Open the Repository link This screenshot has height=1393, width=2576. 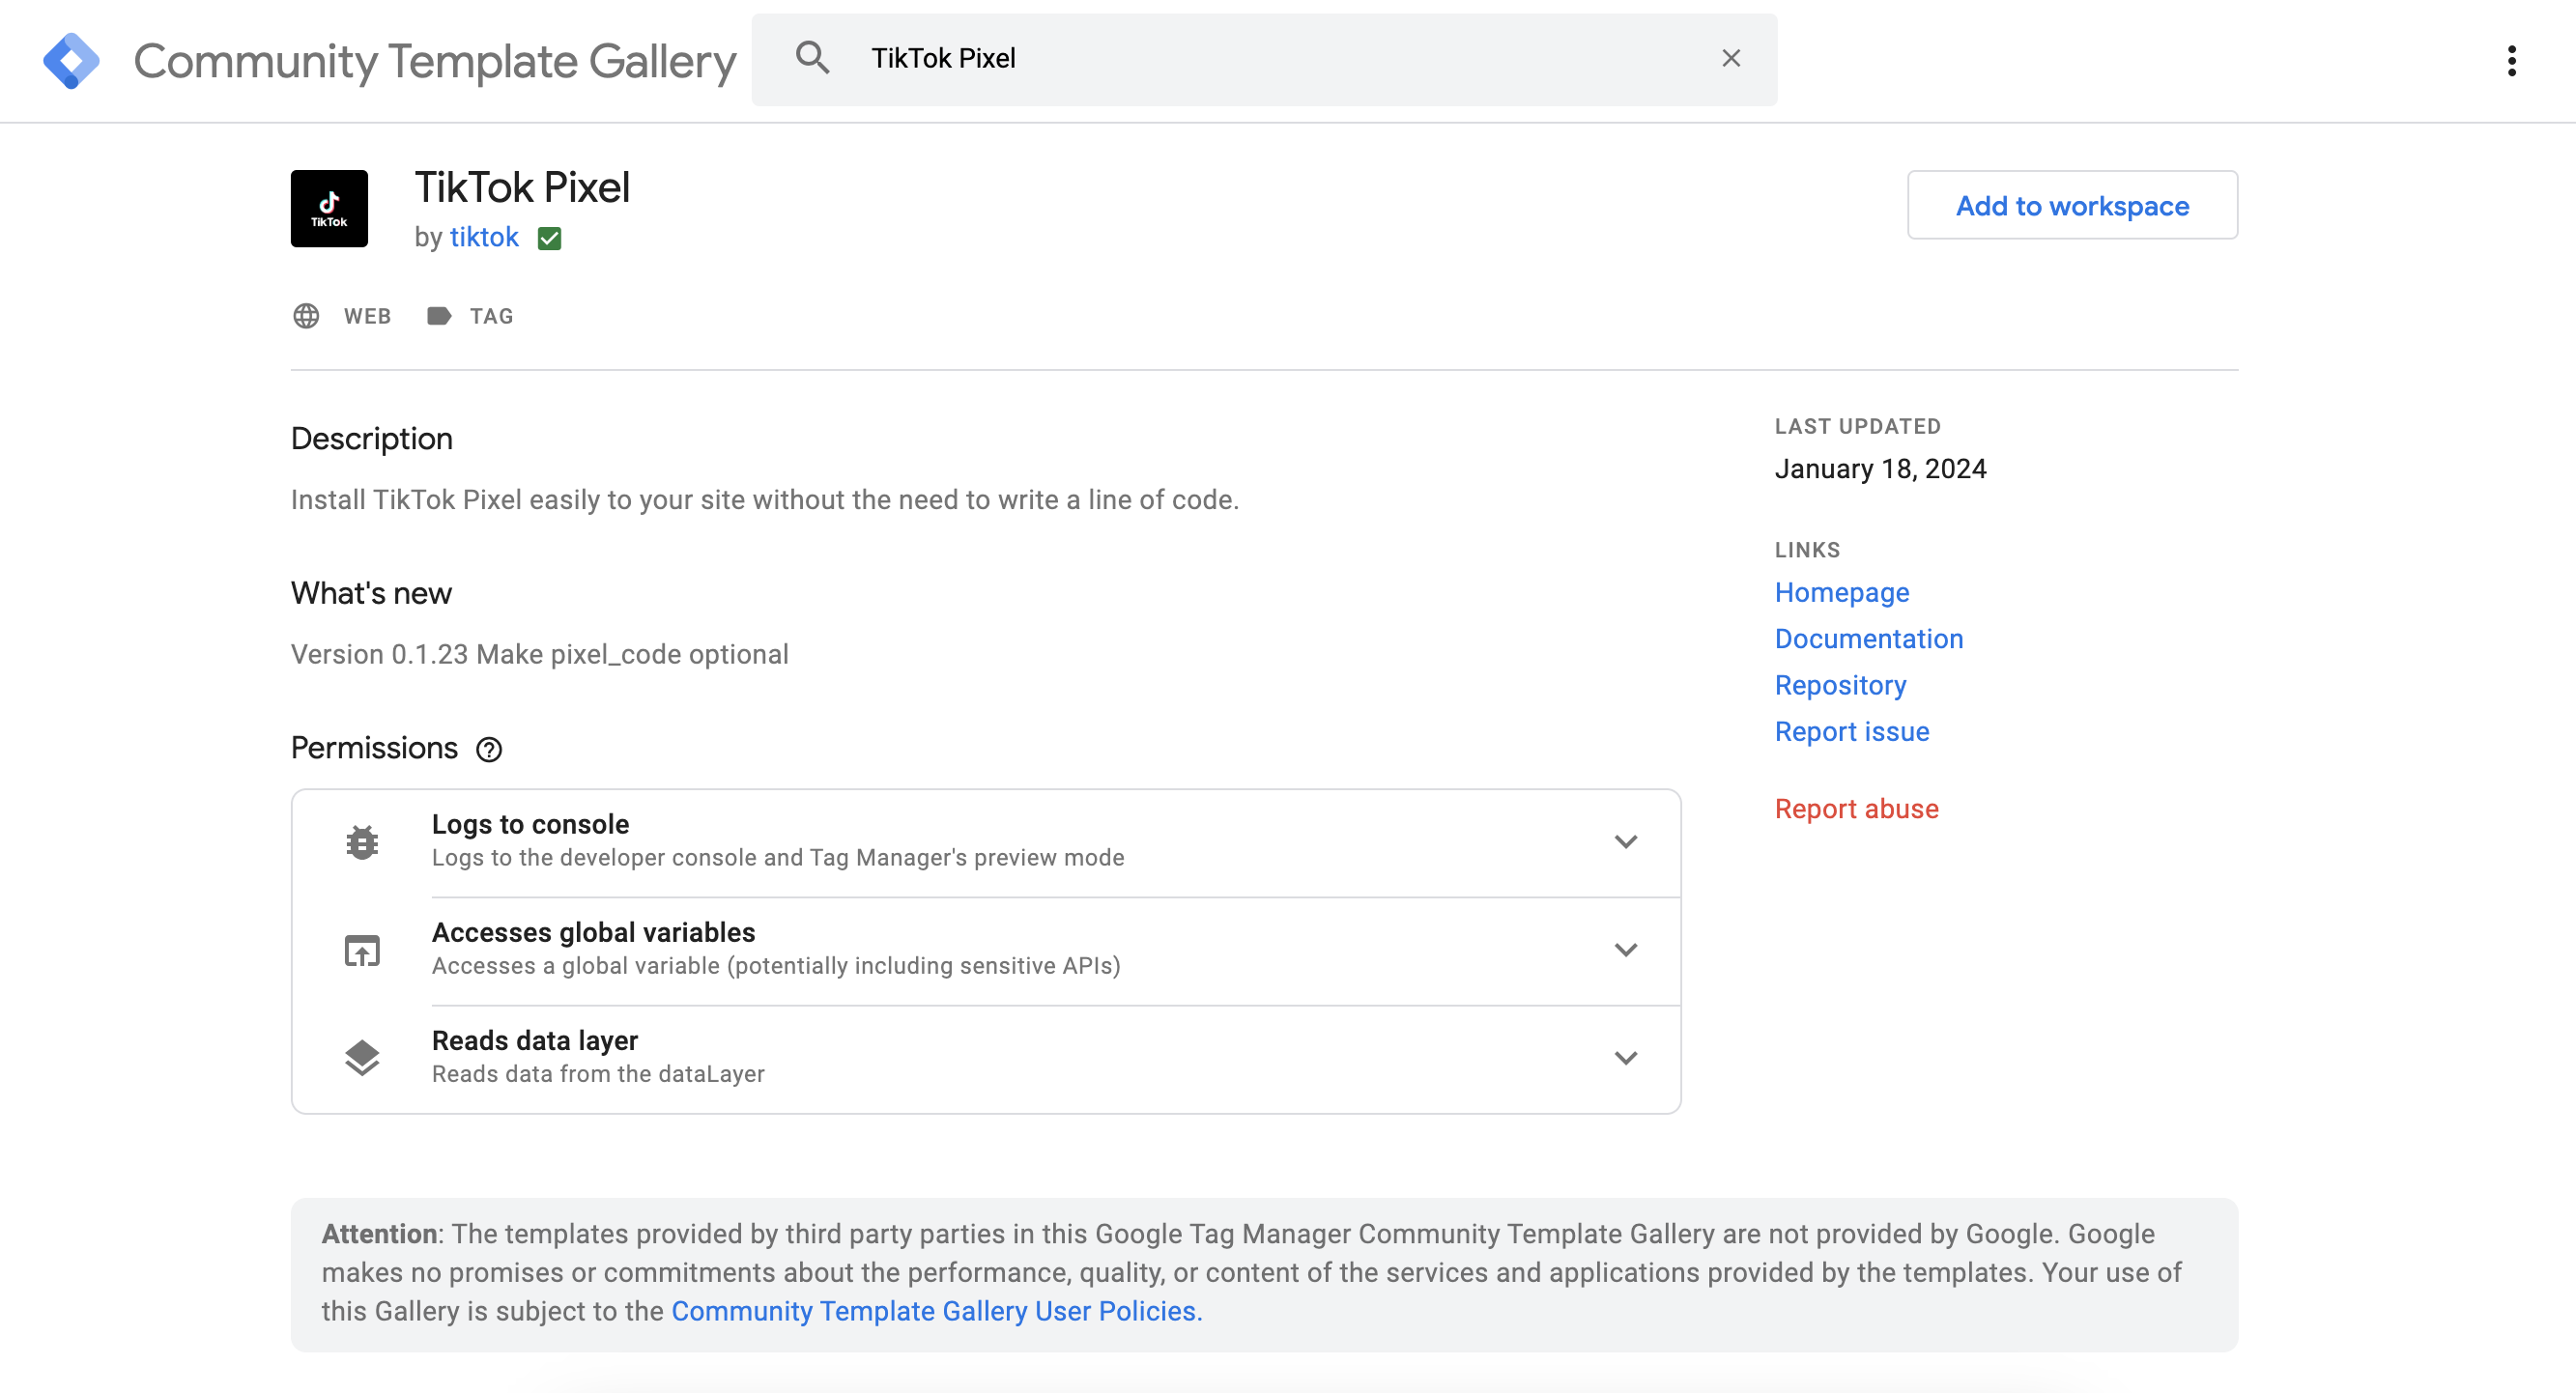[x=1840, y=685]
